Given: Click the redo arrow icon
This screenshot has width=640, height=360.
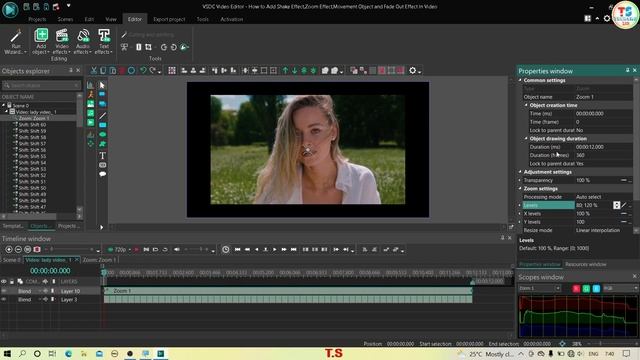Looking at the screenshot, I should point(153,71).
